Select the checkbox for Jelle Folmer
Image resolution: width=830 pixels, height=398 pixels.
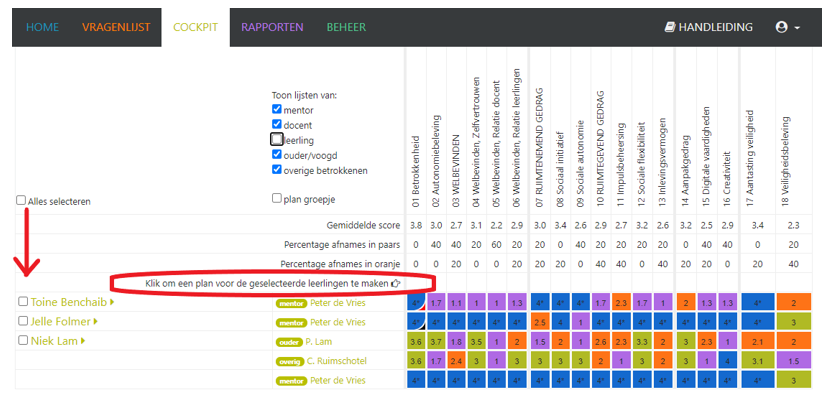click(x=23, y=321)
